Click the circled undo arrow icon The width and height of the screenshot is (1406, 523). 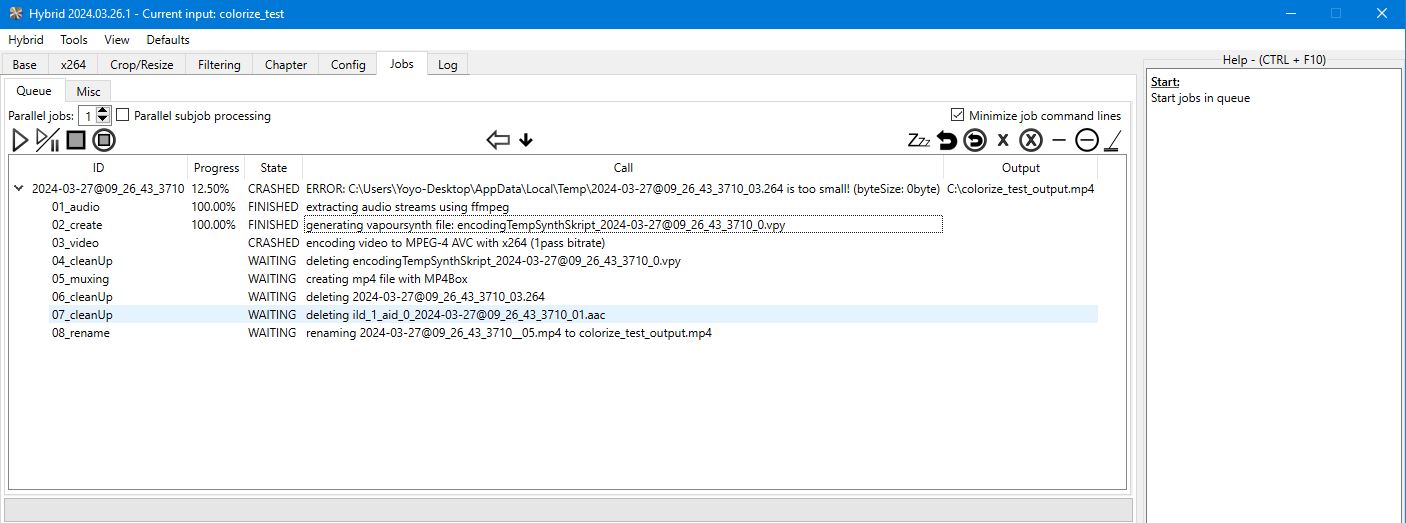(975, 140)
